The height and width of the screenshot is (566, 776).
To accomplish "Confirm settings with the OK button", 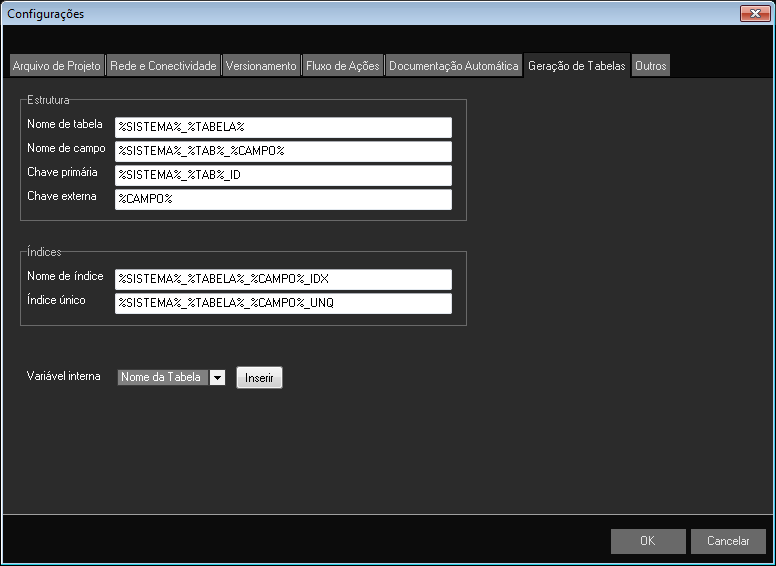I will coord(648,541).
